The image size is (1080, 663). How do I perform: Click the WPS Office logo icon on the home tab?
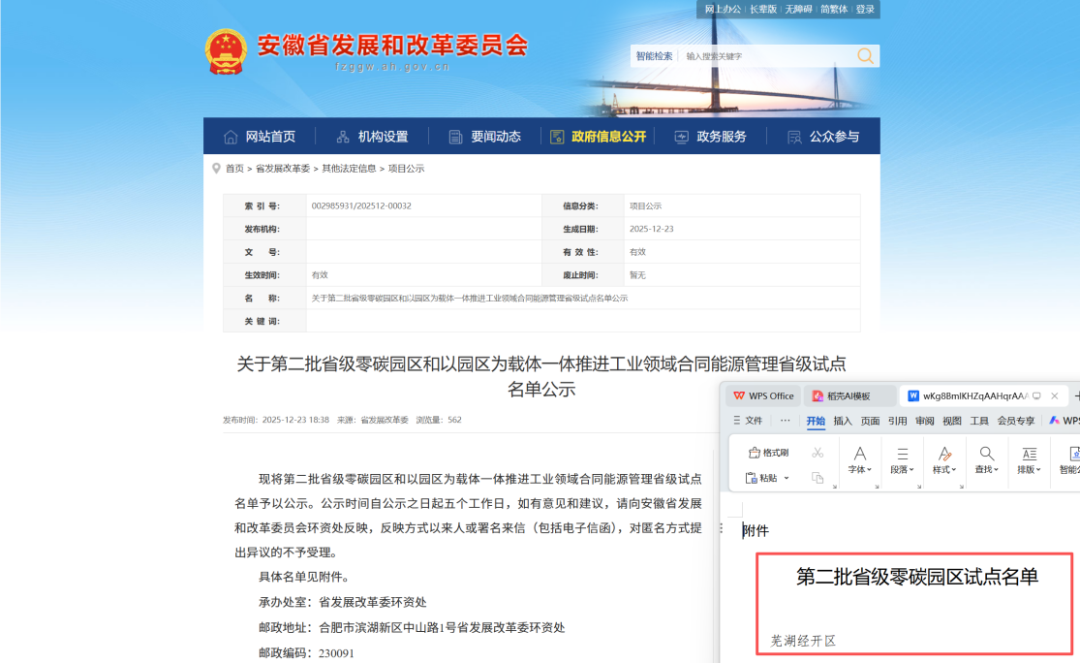(x=740, y=395)
